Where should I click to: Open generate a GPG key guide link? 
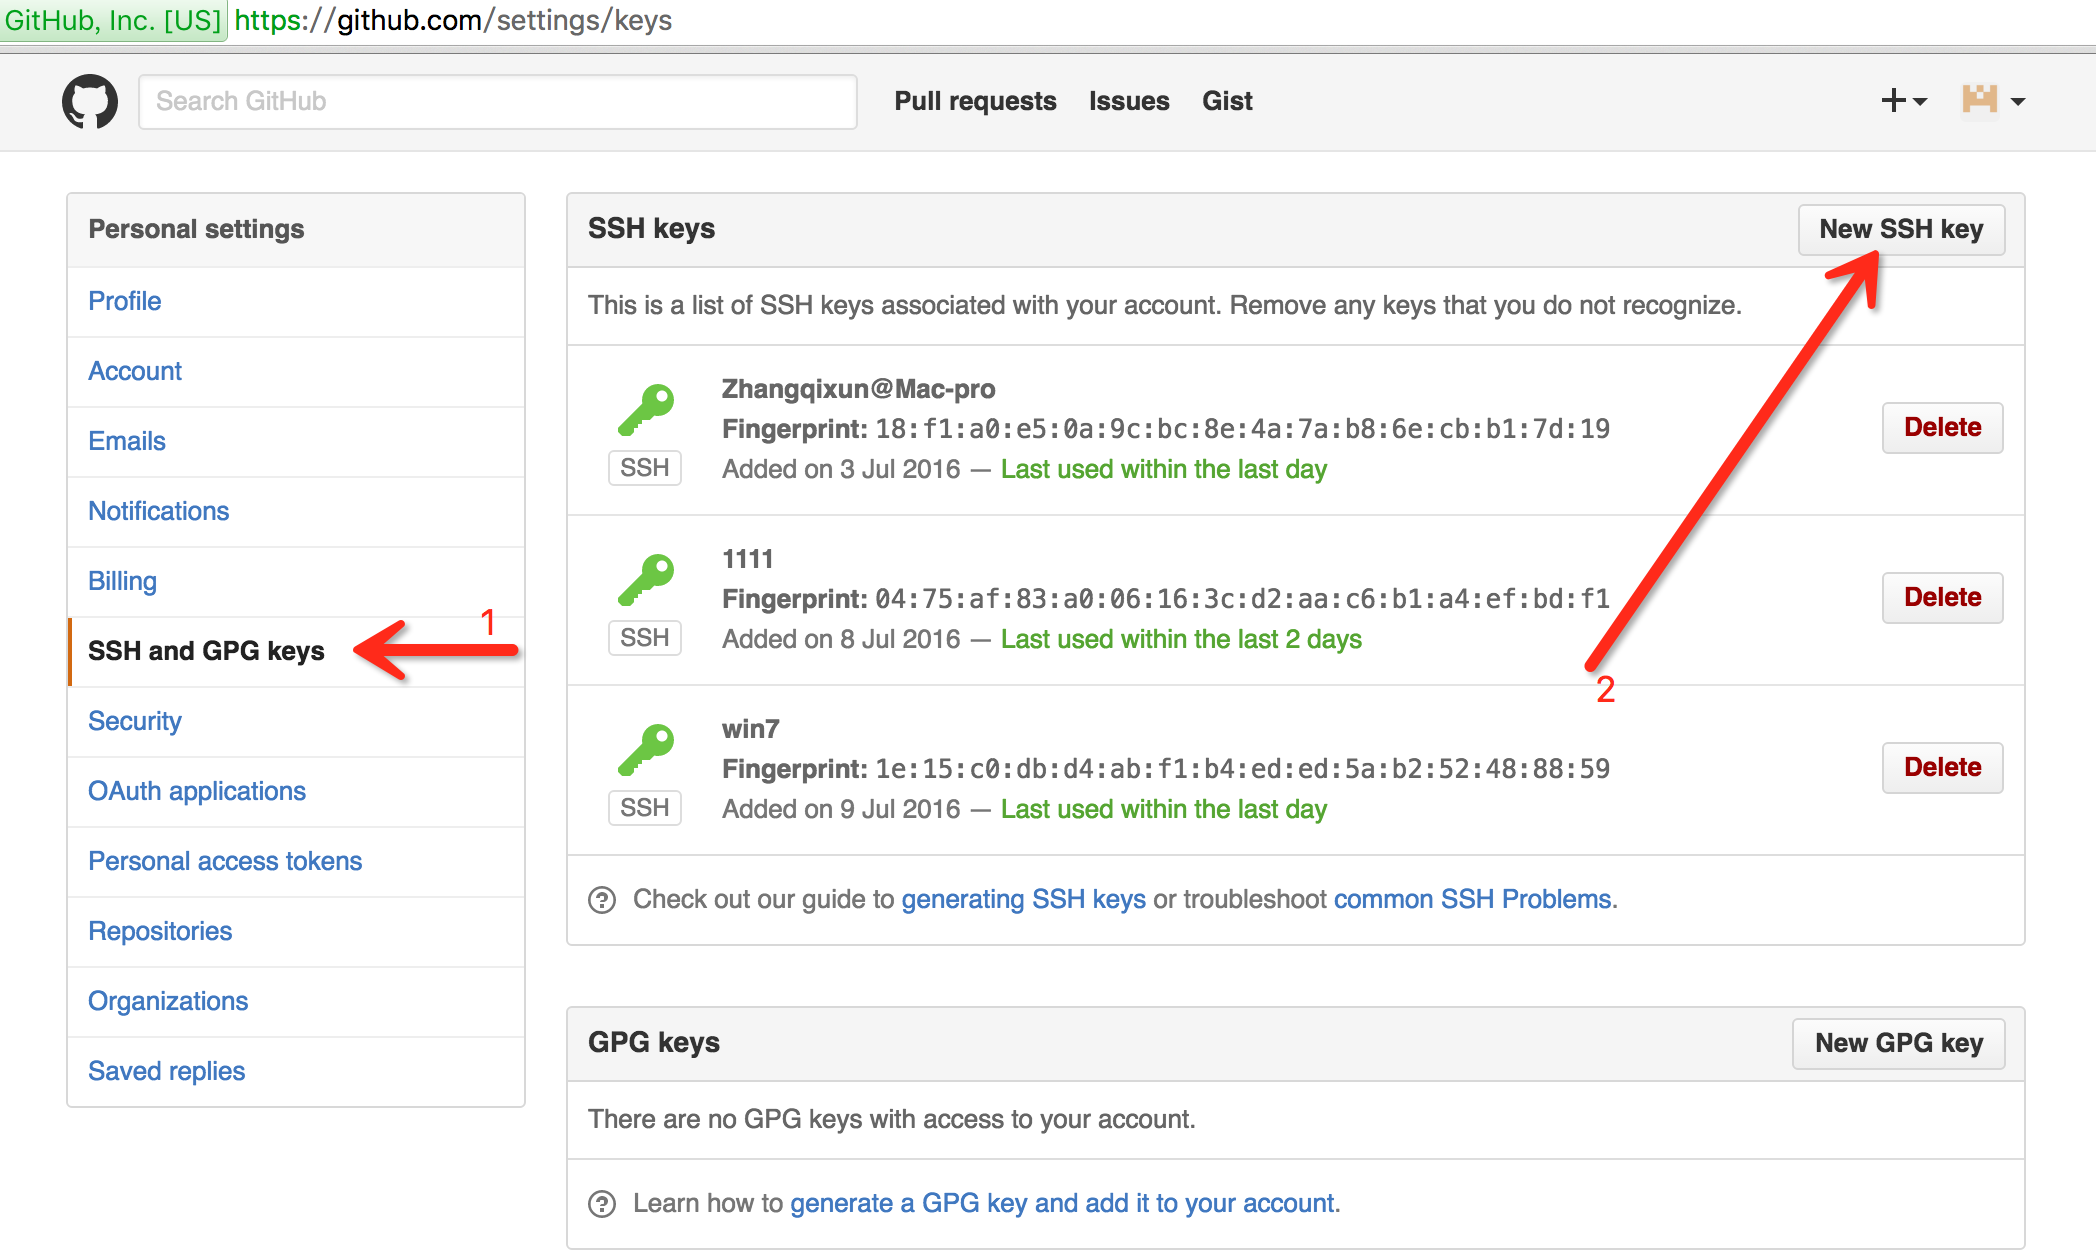point(1063,1203)
